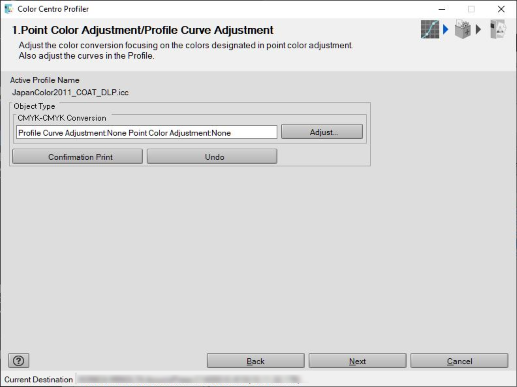This screenshot has height=387, width=517.
Task: Cancel the profile adjustment wizard
Action: (x=459, y=361)
